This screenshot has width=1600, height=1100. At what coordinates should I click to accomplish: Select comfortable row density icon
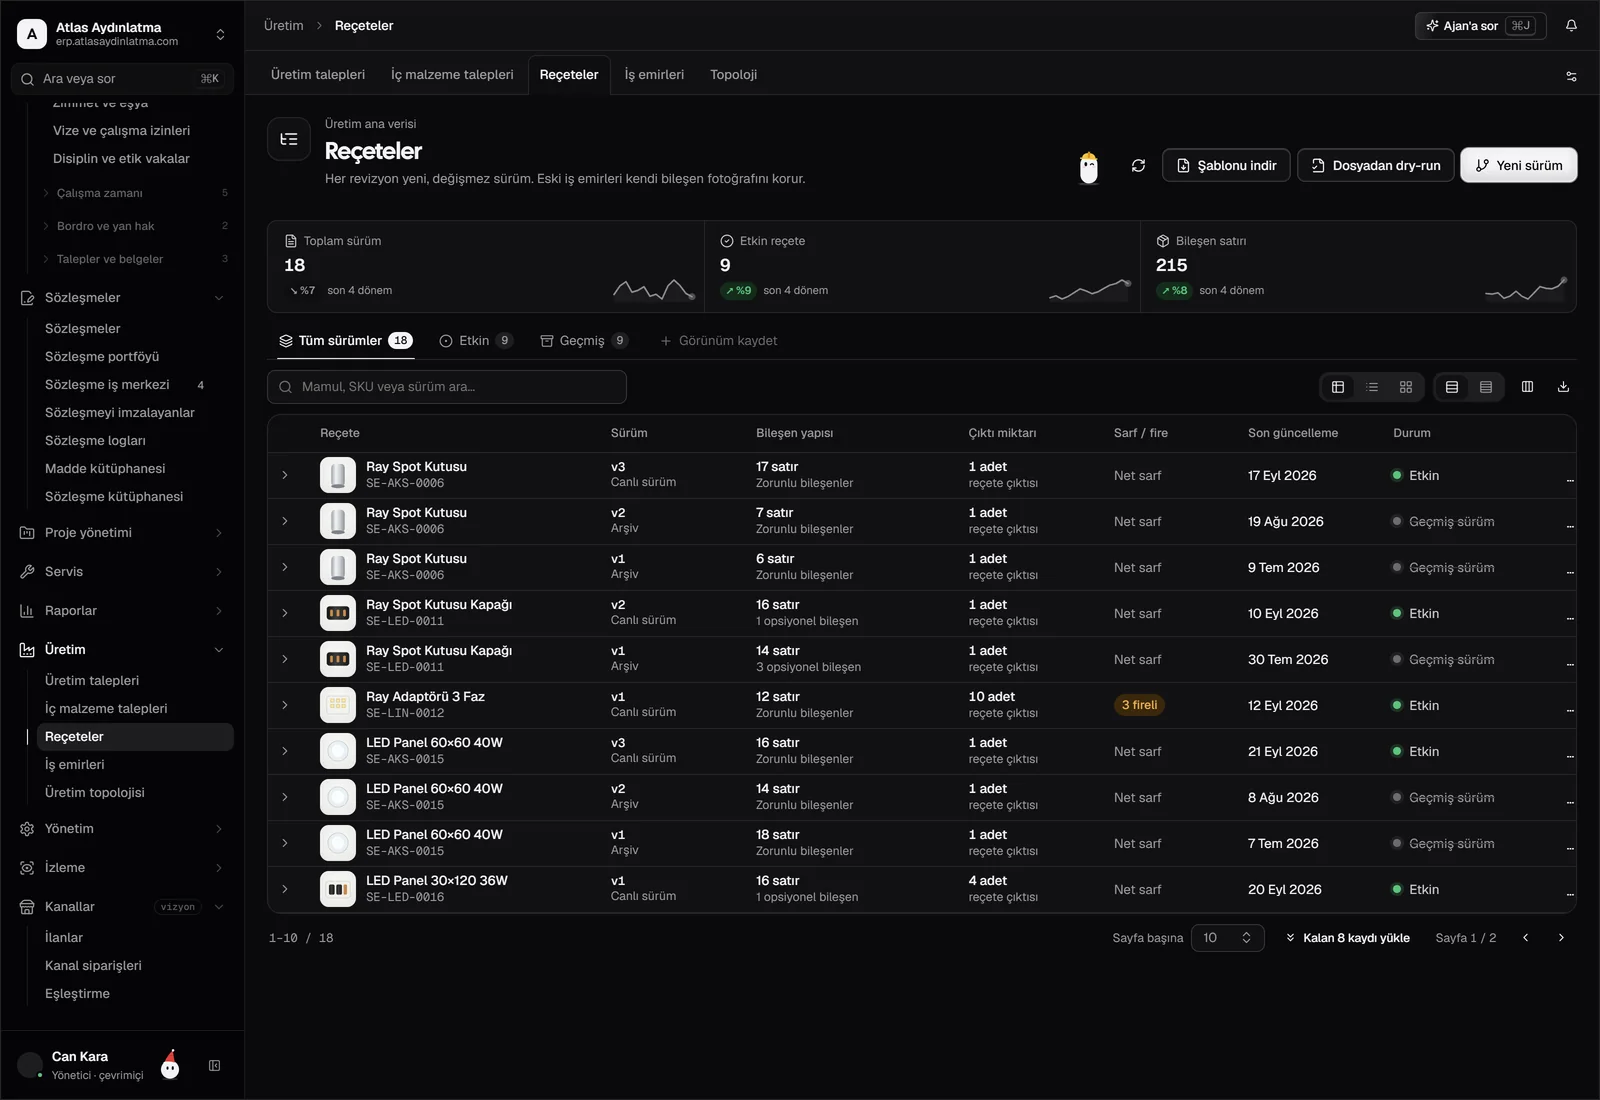[1452, 387]
